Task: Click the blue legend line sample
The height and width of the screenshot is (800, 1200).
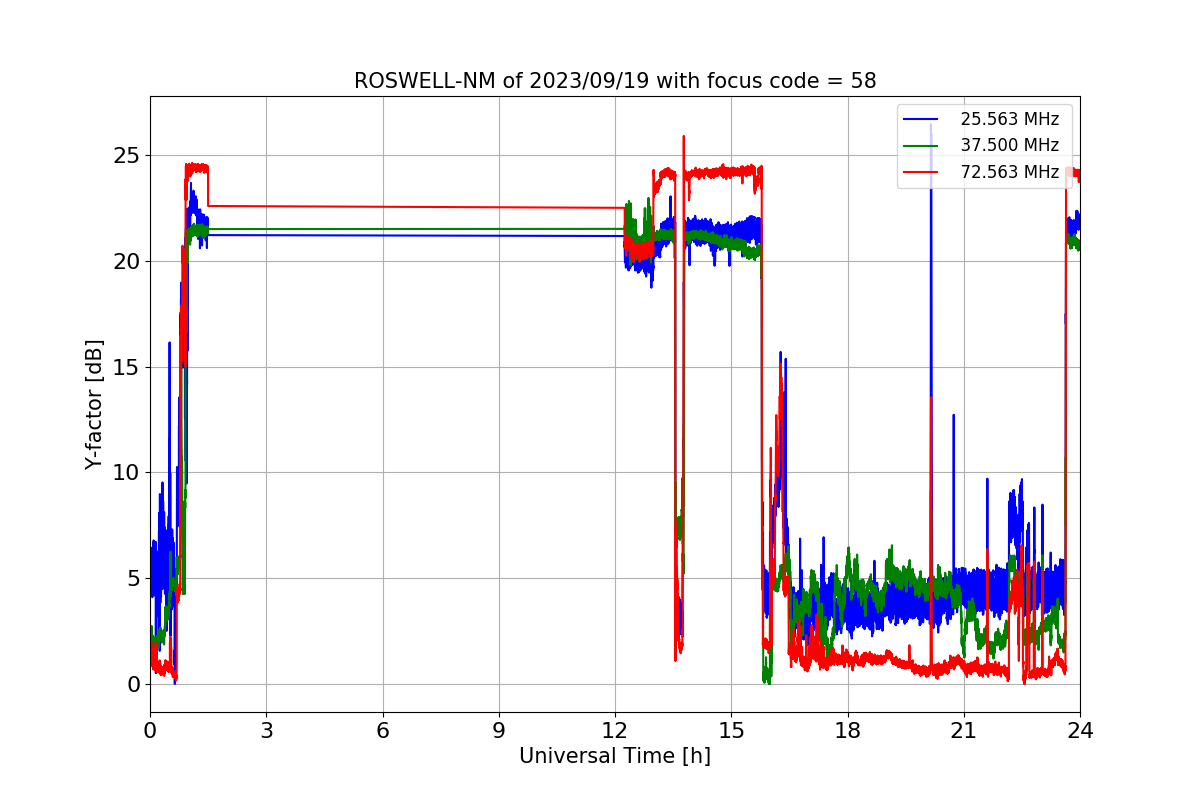Action: [x=921, y=119]
